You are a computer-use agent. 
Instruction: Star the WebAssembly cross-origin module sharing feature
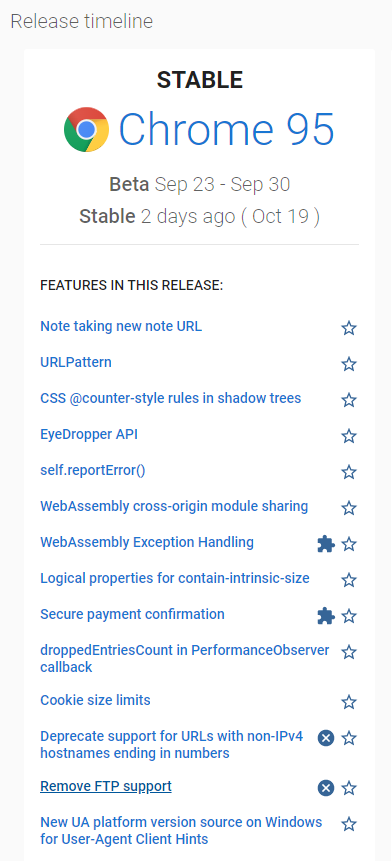[349, 508]
